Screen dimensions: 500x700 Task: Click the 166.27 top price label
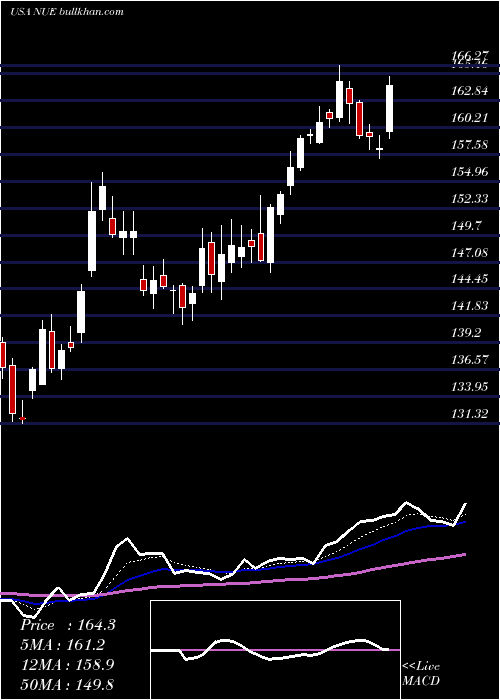[470, 56]
